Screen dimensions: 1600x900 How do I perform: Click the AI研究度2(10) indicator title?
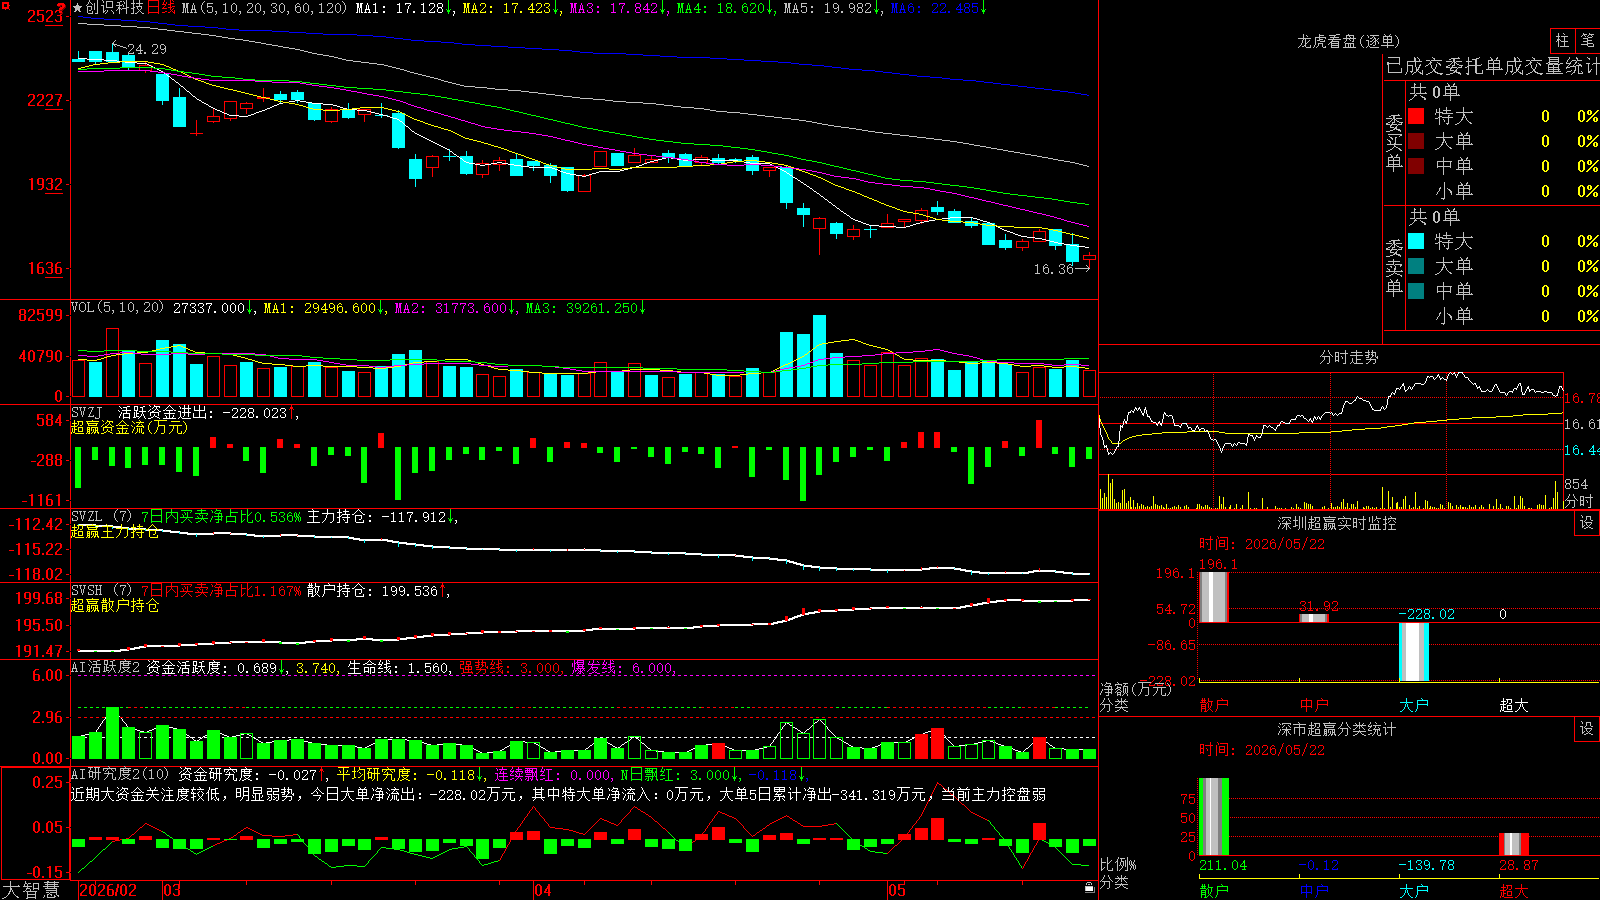click(120, 774)
